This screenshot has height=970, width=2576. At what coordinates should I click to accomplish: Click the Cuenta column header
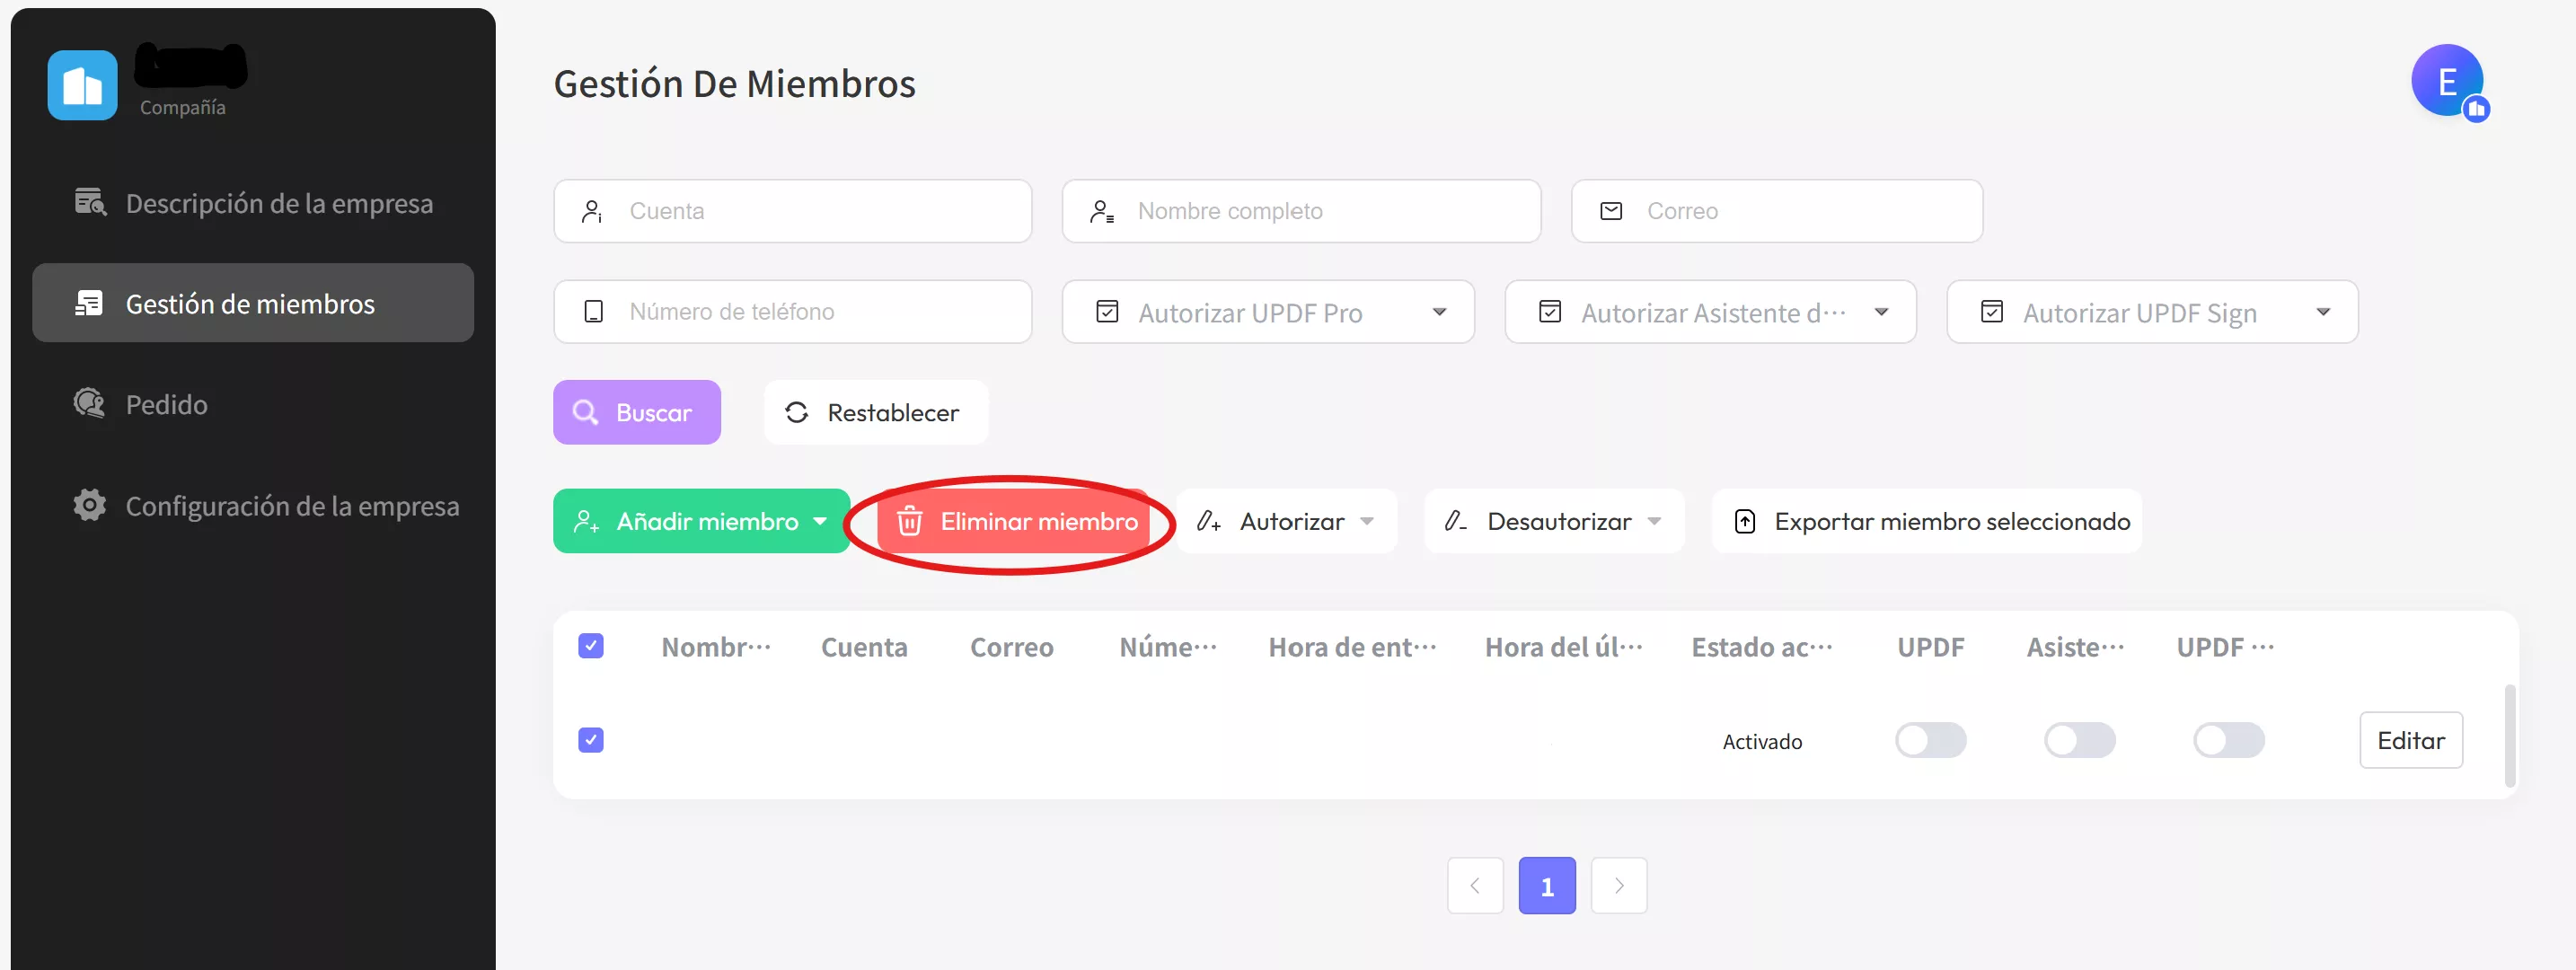[x=864, y=647]
